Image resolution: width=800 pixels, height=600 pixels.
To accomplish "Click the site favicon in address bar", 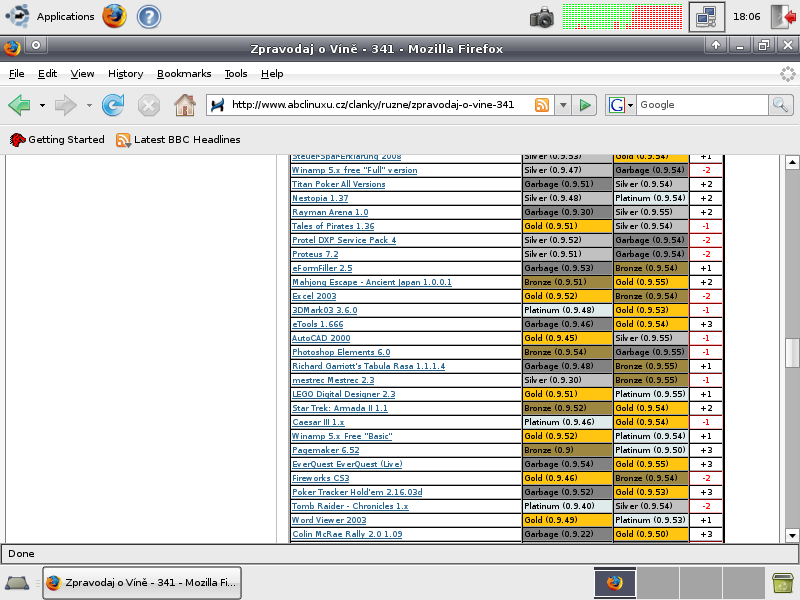I will [218, 105].
